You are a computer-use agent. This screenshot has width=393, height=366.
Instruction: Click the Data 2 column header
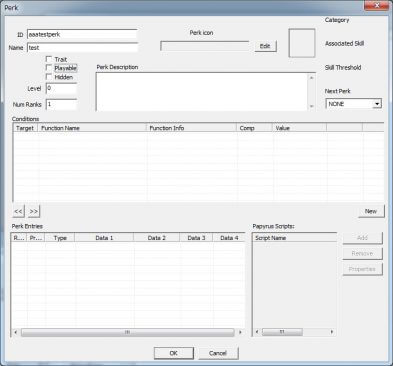156,238
